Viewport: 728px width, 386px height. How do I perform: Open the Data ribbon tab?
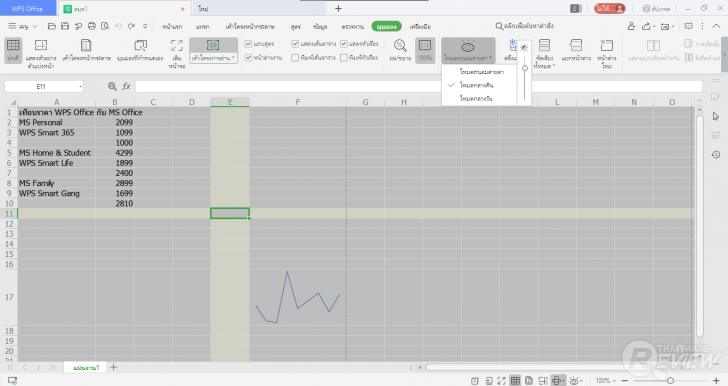(320, 26)
